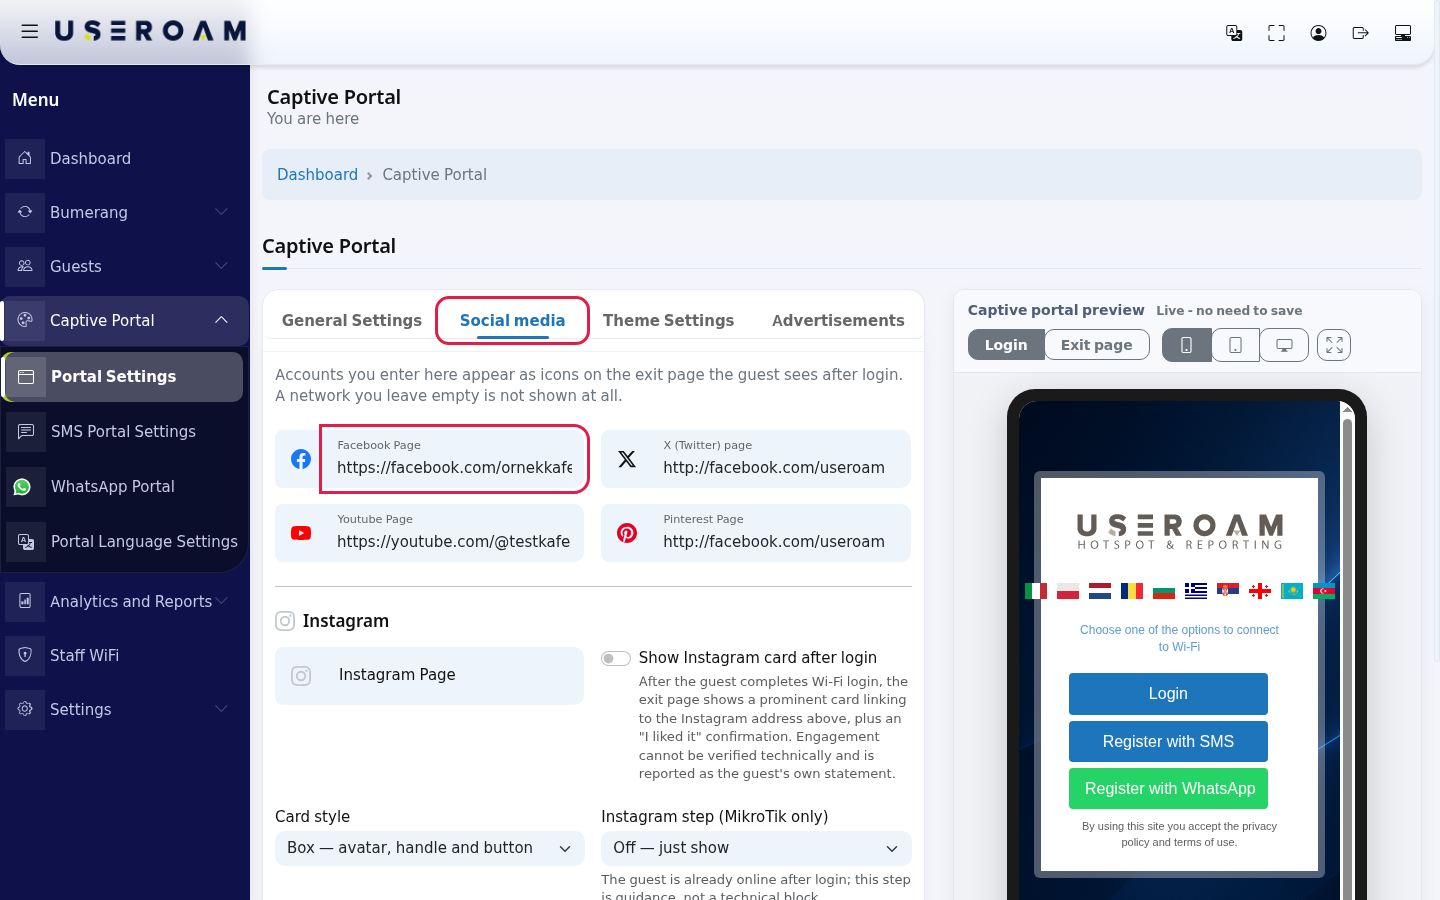Select the Italian flag in the preview

[x=1036, y=591]
